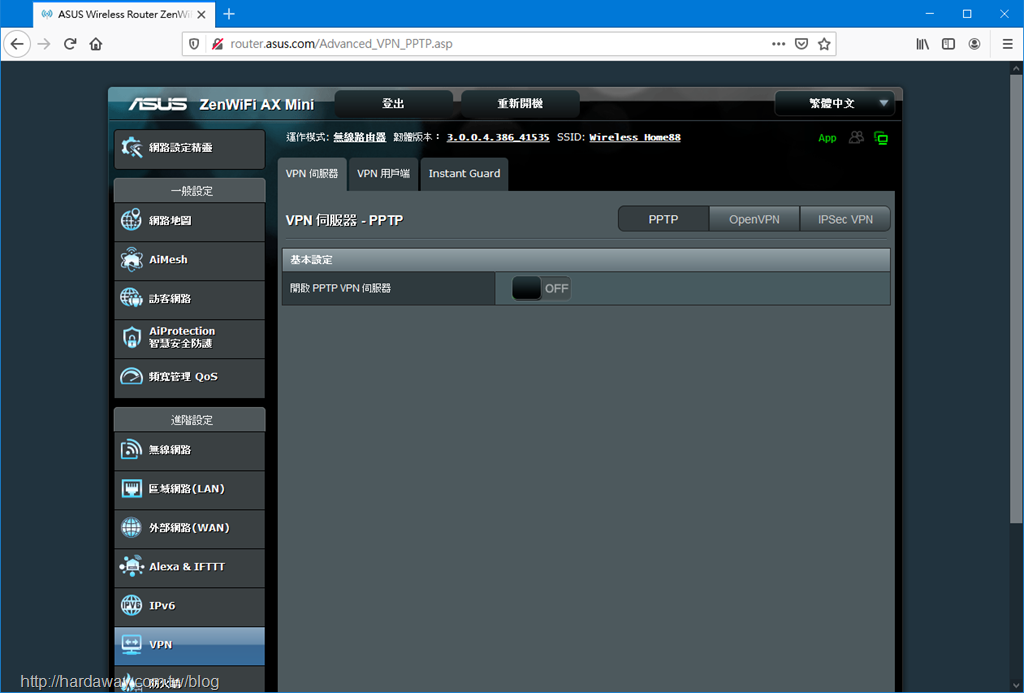Open Alexa & IFTTT page
This screenshot has width=1024, height=693.
coord(189,567)
